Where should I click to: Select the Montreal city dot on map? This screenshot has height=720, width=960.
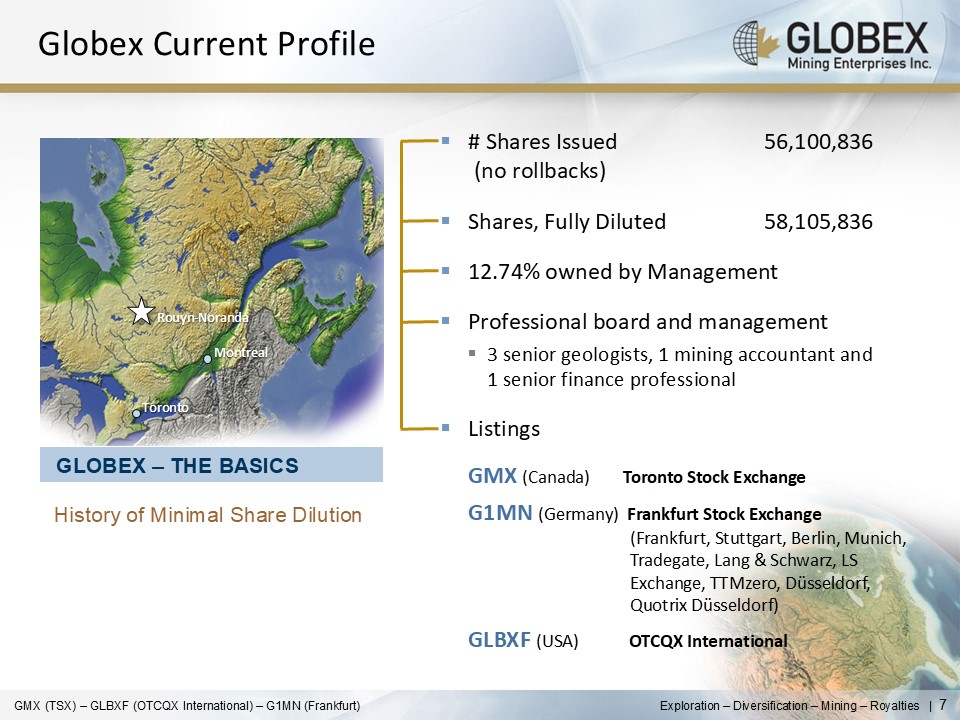[x=208, y=358]
